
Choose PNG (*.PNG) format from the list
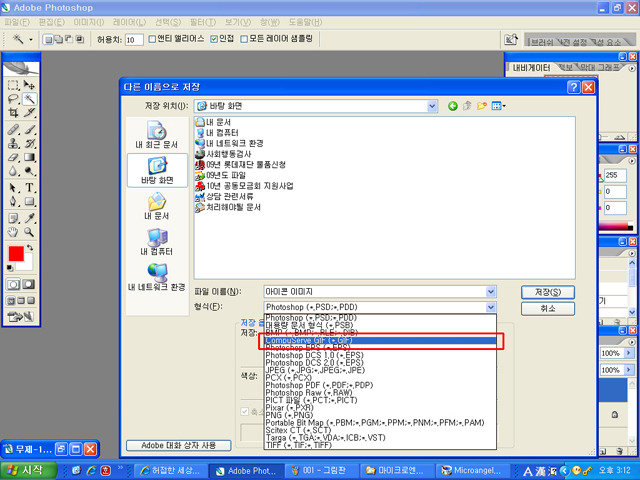[380, 415]
